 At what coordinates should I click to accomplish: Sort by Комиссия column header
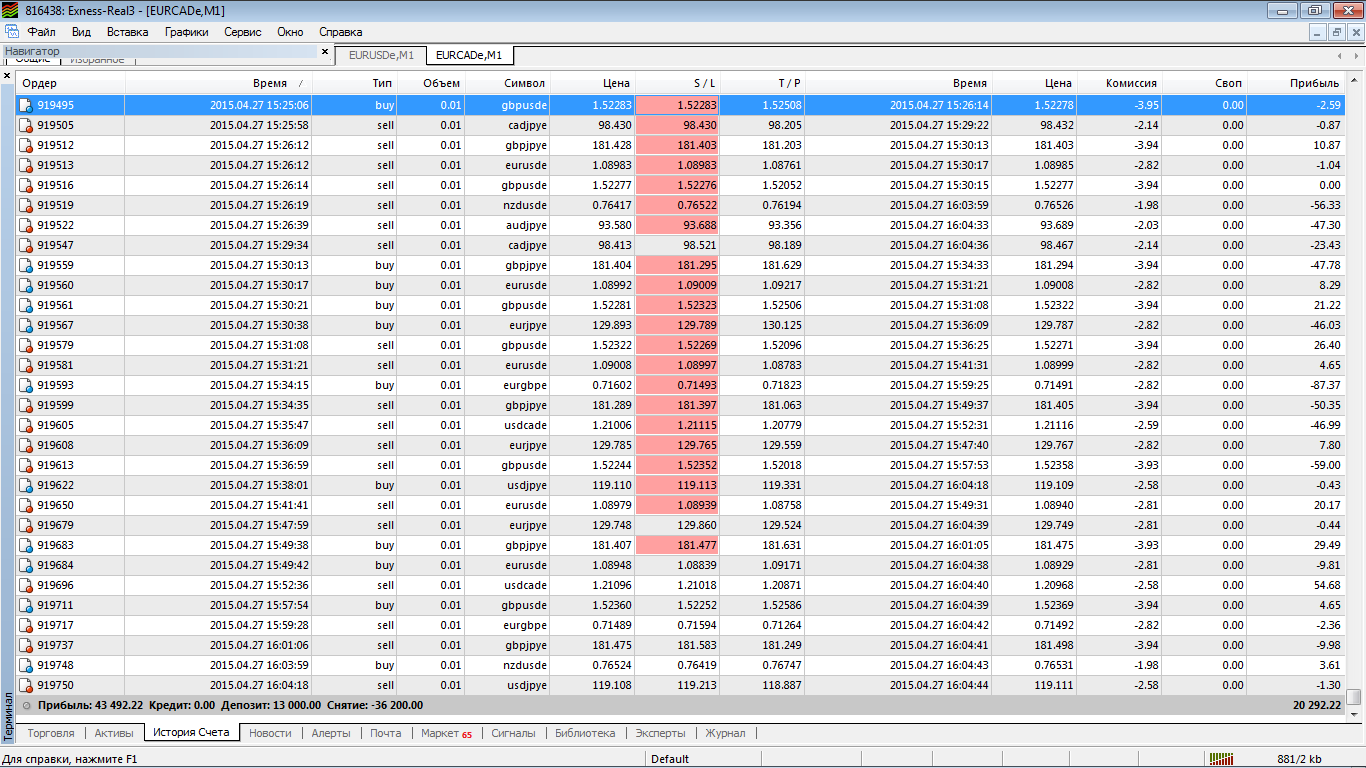click(1120, 84)
